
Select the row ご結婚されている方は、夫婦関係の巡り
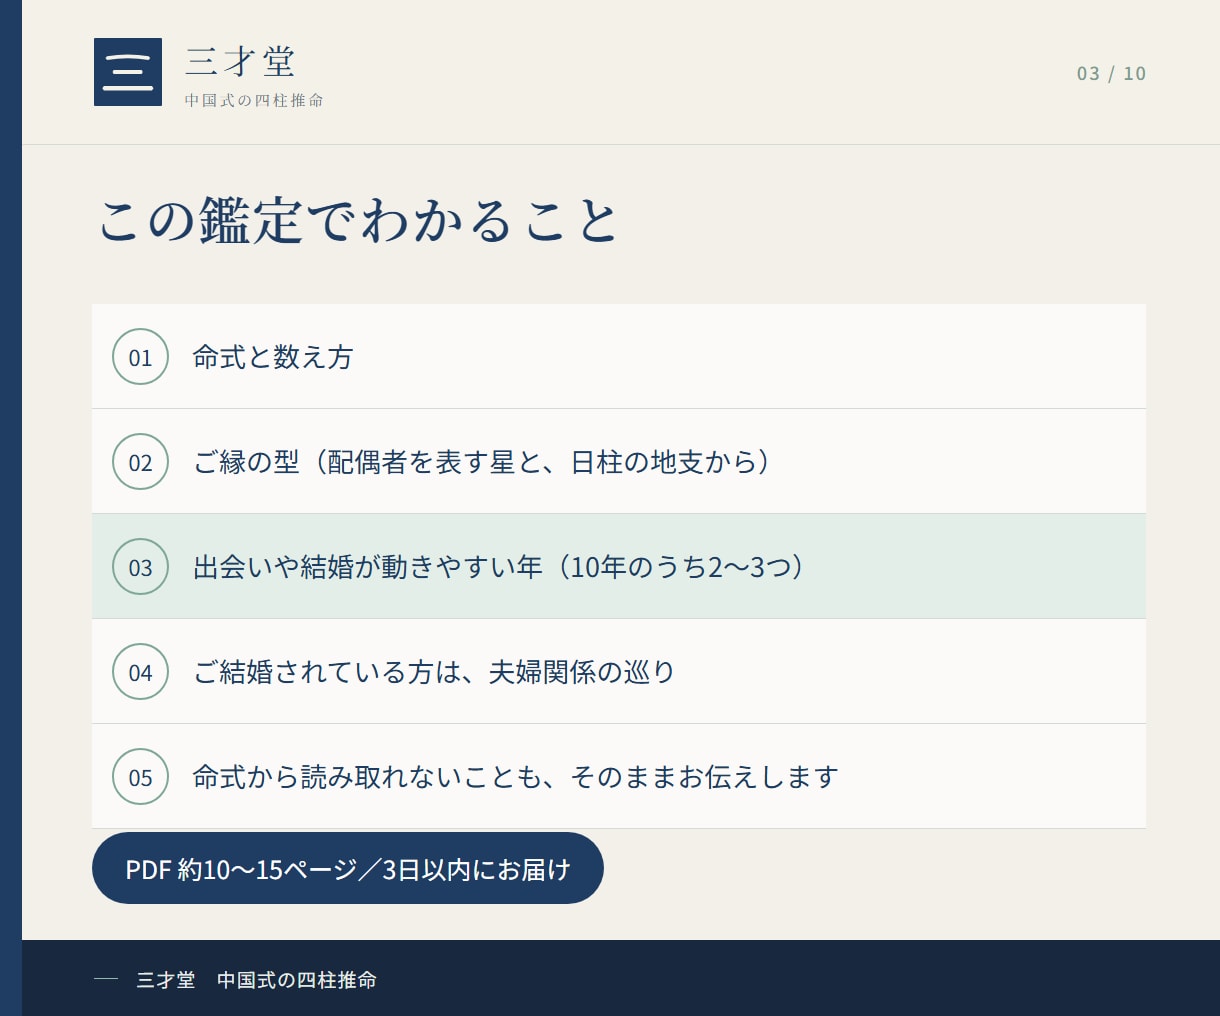click(x=619, y=671)
